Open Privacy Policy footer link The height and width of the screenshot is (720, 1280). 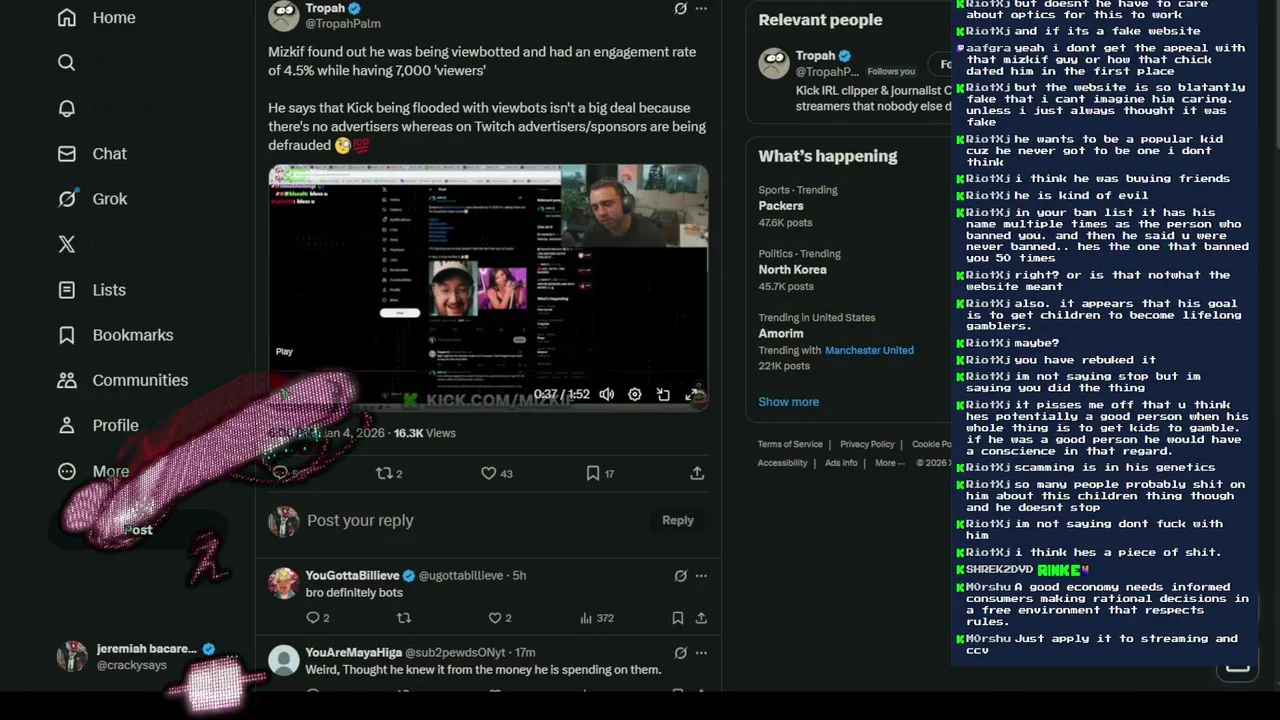[x=867, y=444]
